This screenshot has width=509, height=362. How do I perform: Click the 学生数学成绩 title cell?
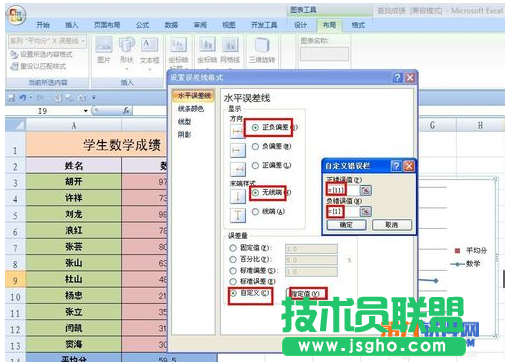click(97, 145)
